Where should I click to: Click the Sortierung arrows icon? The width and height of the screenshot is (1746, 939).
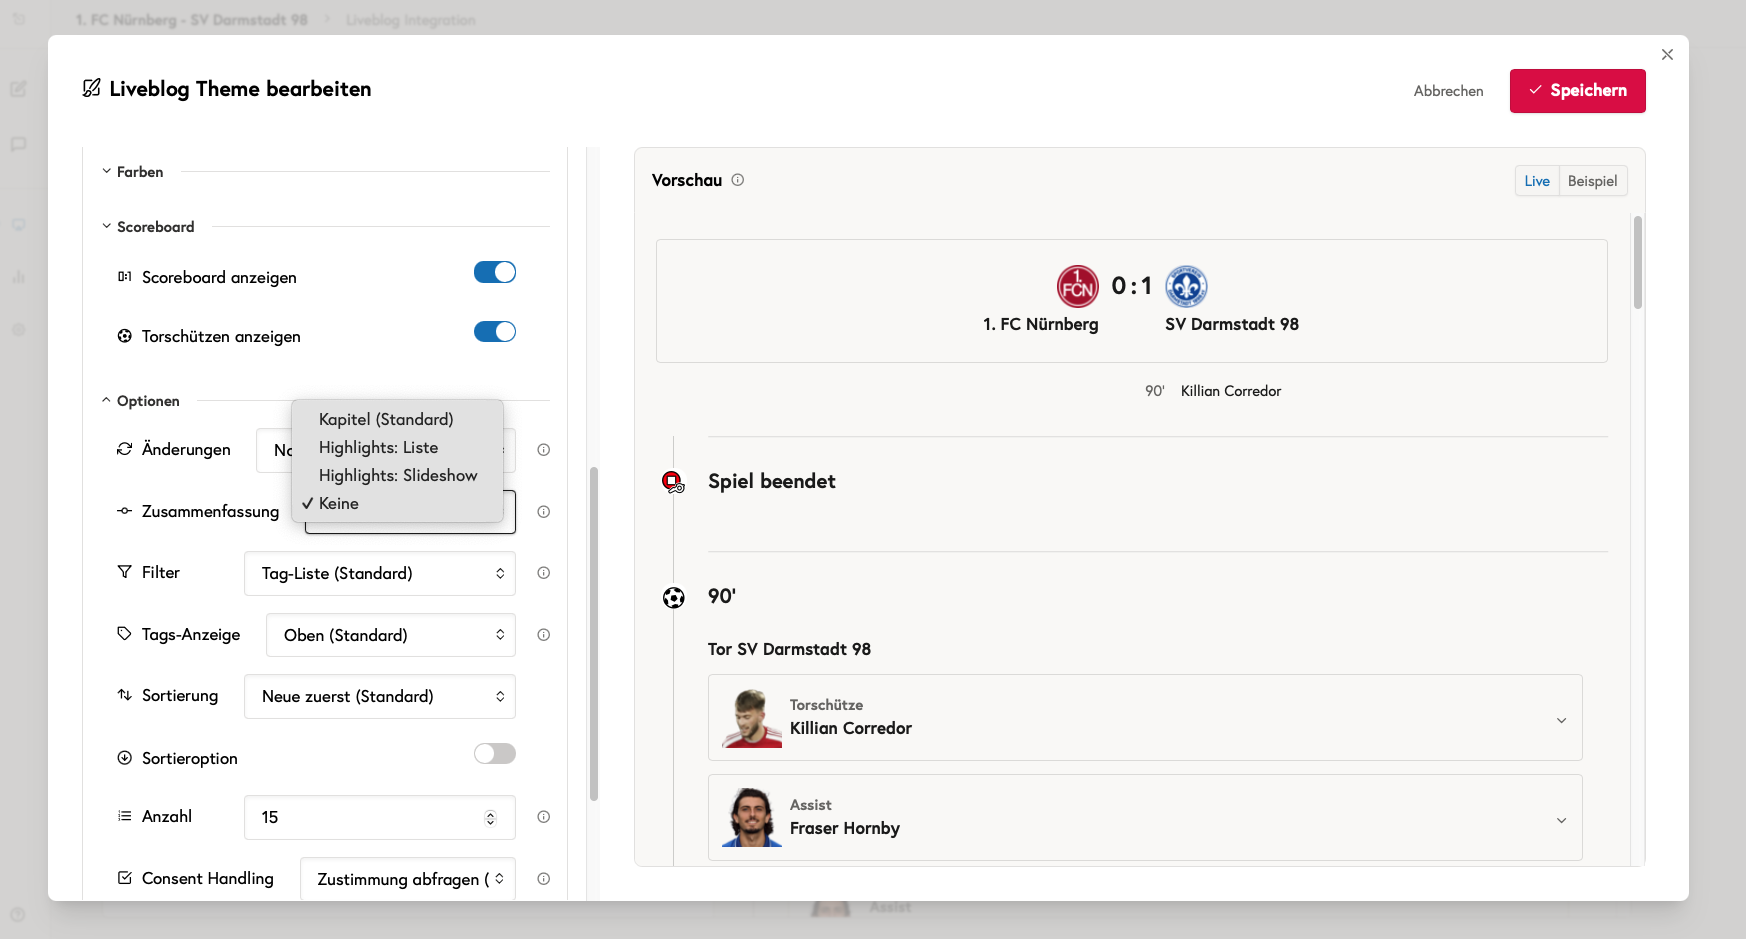pyautogui.click(x=125, y=695)
